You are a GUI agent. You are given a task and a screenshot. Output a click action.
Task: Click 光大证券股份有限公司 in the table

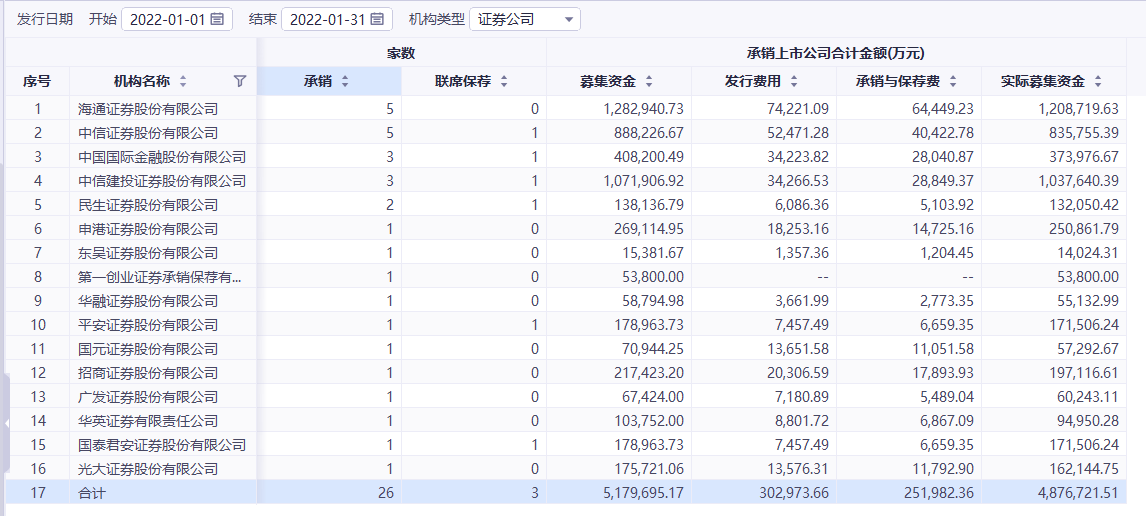pyautogui.click(x=148, y=468)
